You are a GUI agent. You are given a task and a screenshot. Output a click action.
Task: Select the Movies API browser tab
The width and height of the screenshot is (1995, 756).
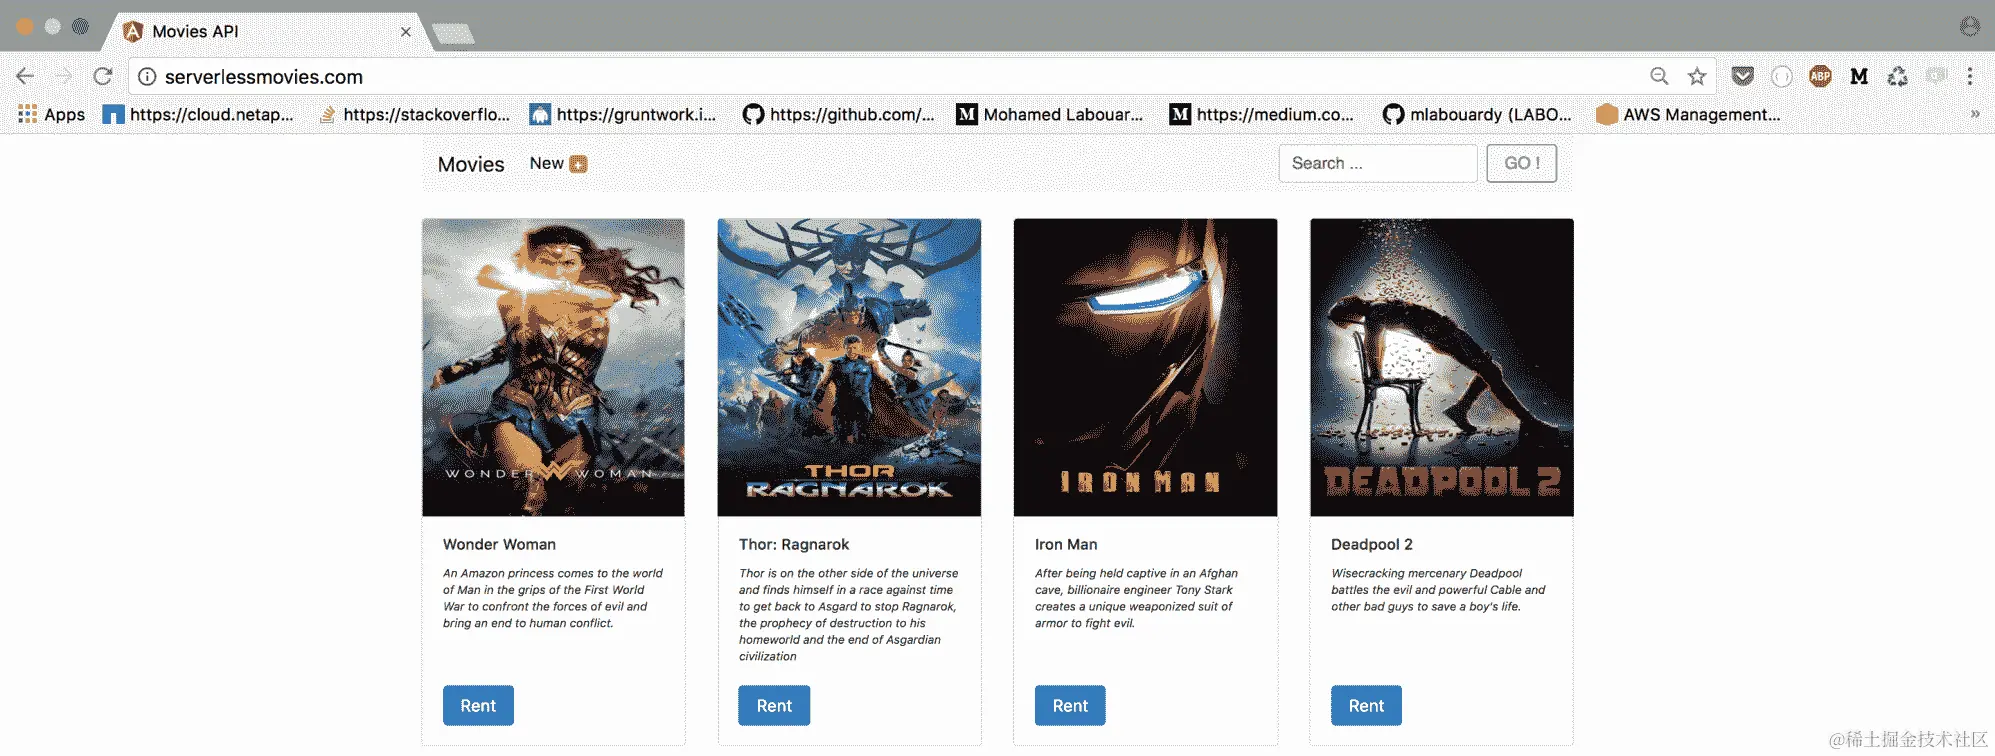(x=266, y=31)
